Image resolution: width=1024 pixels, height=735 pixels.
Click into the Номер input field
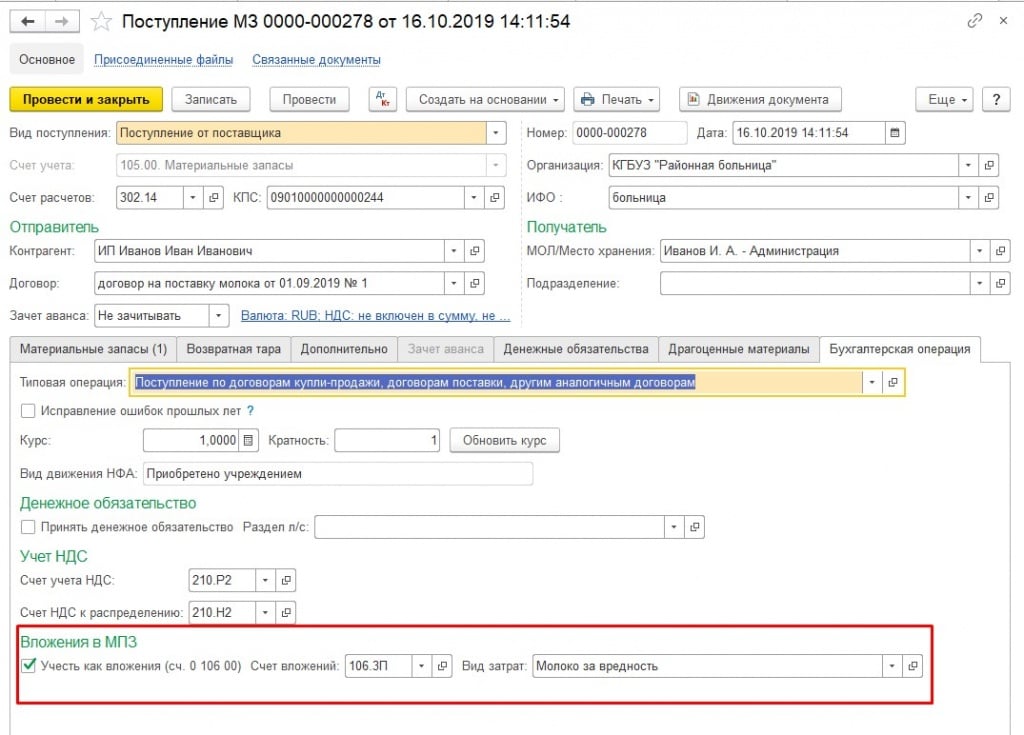[629, 133]
